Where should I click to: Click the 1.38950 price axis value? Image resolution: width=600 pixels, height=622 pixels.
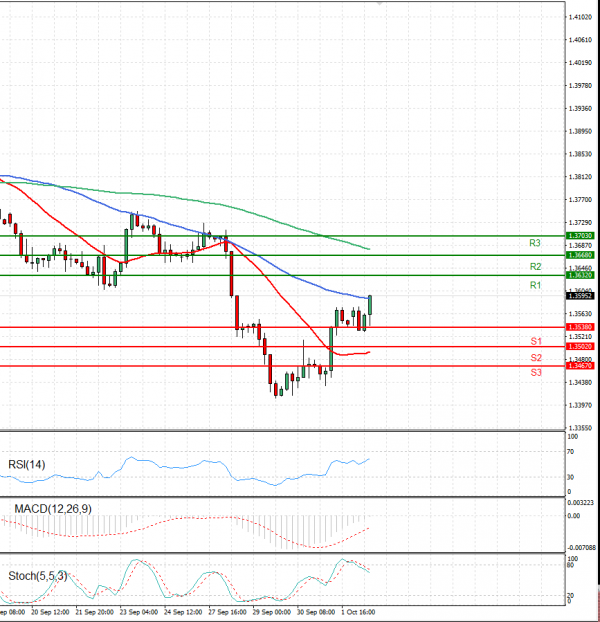point(580,131)
